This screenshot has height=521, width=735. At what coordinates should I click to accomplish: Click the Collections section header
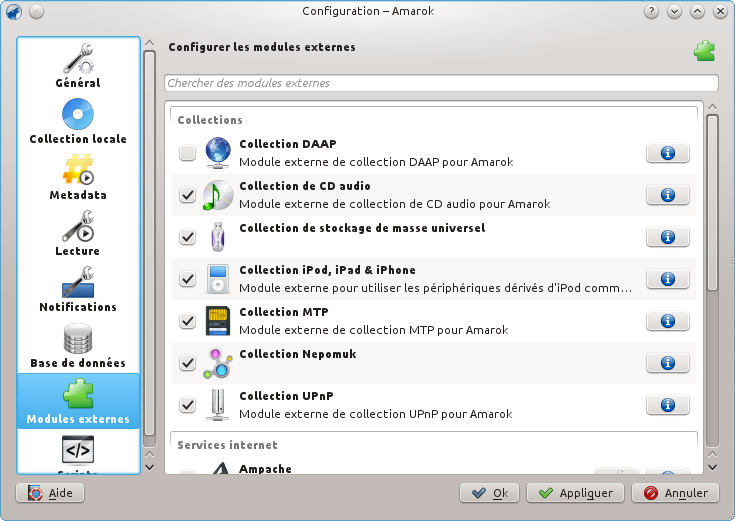coord(210,120)
